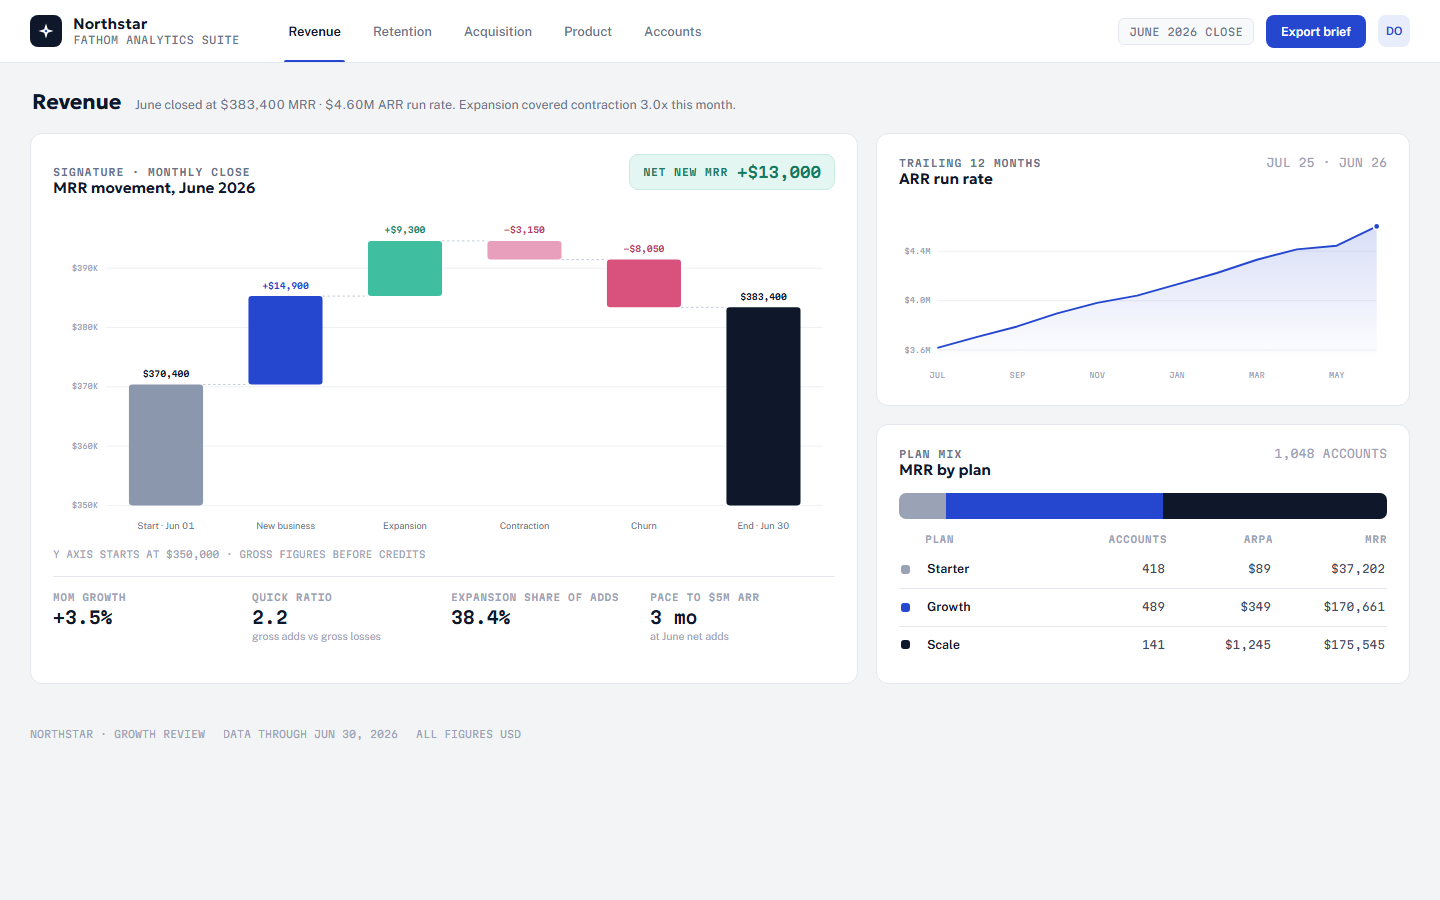Open the DO user avatar
Image resolution: width=1440 pixels, height=900 pixels.
pyautogui.click(x=1394, y=31)
